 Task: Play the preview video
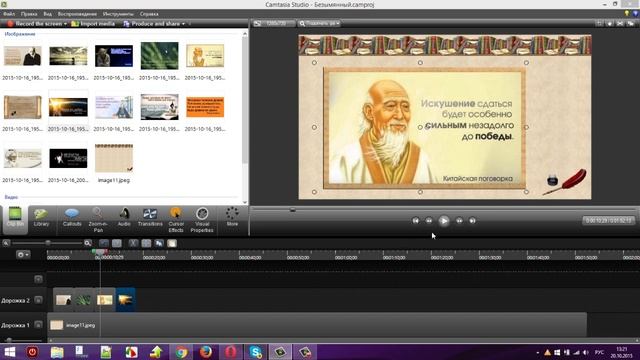point(444,221)
